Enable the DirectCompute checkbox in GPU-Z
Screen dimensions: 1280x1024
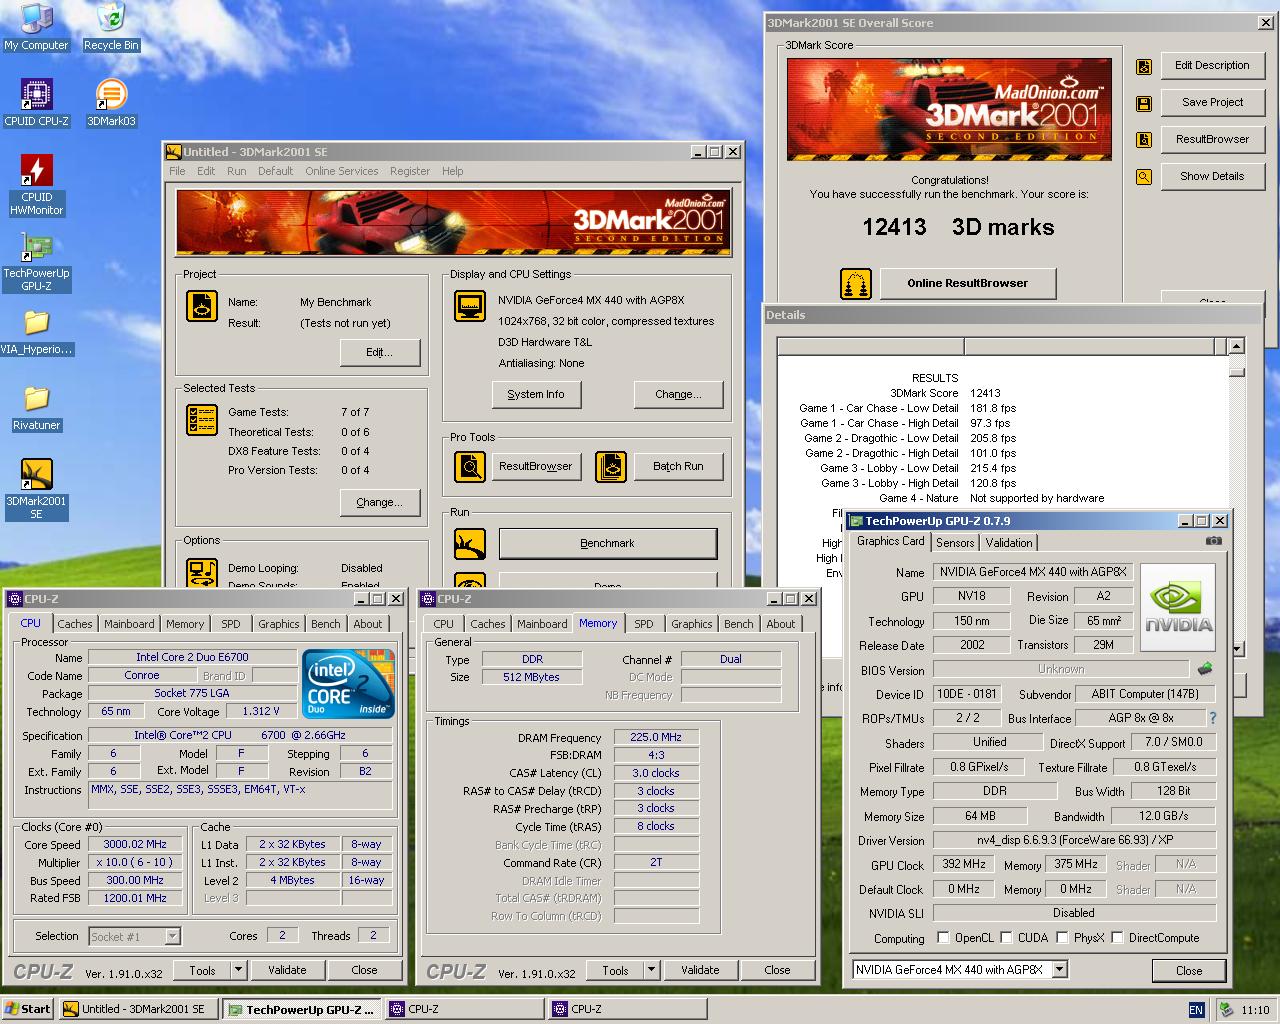(x=1117, y=938)
